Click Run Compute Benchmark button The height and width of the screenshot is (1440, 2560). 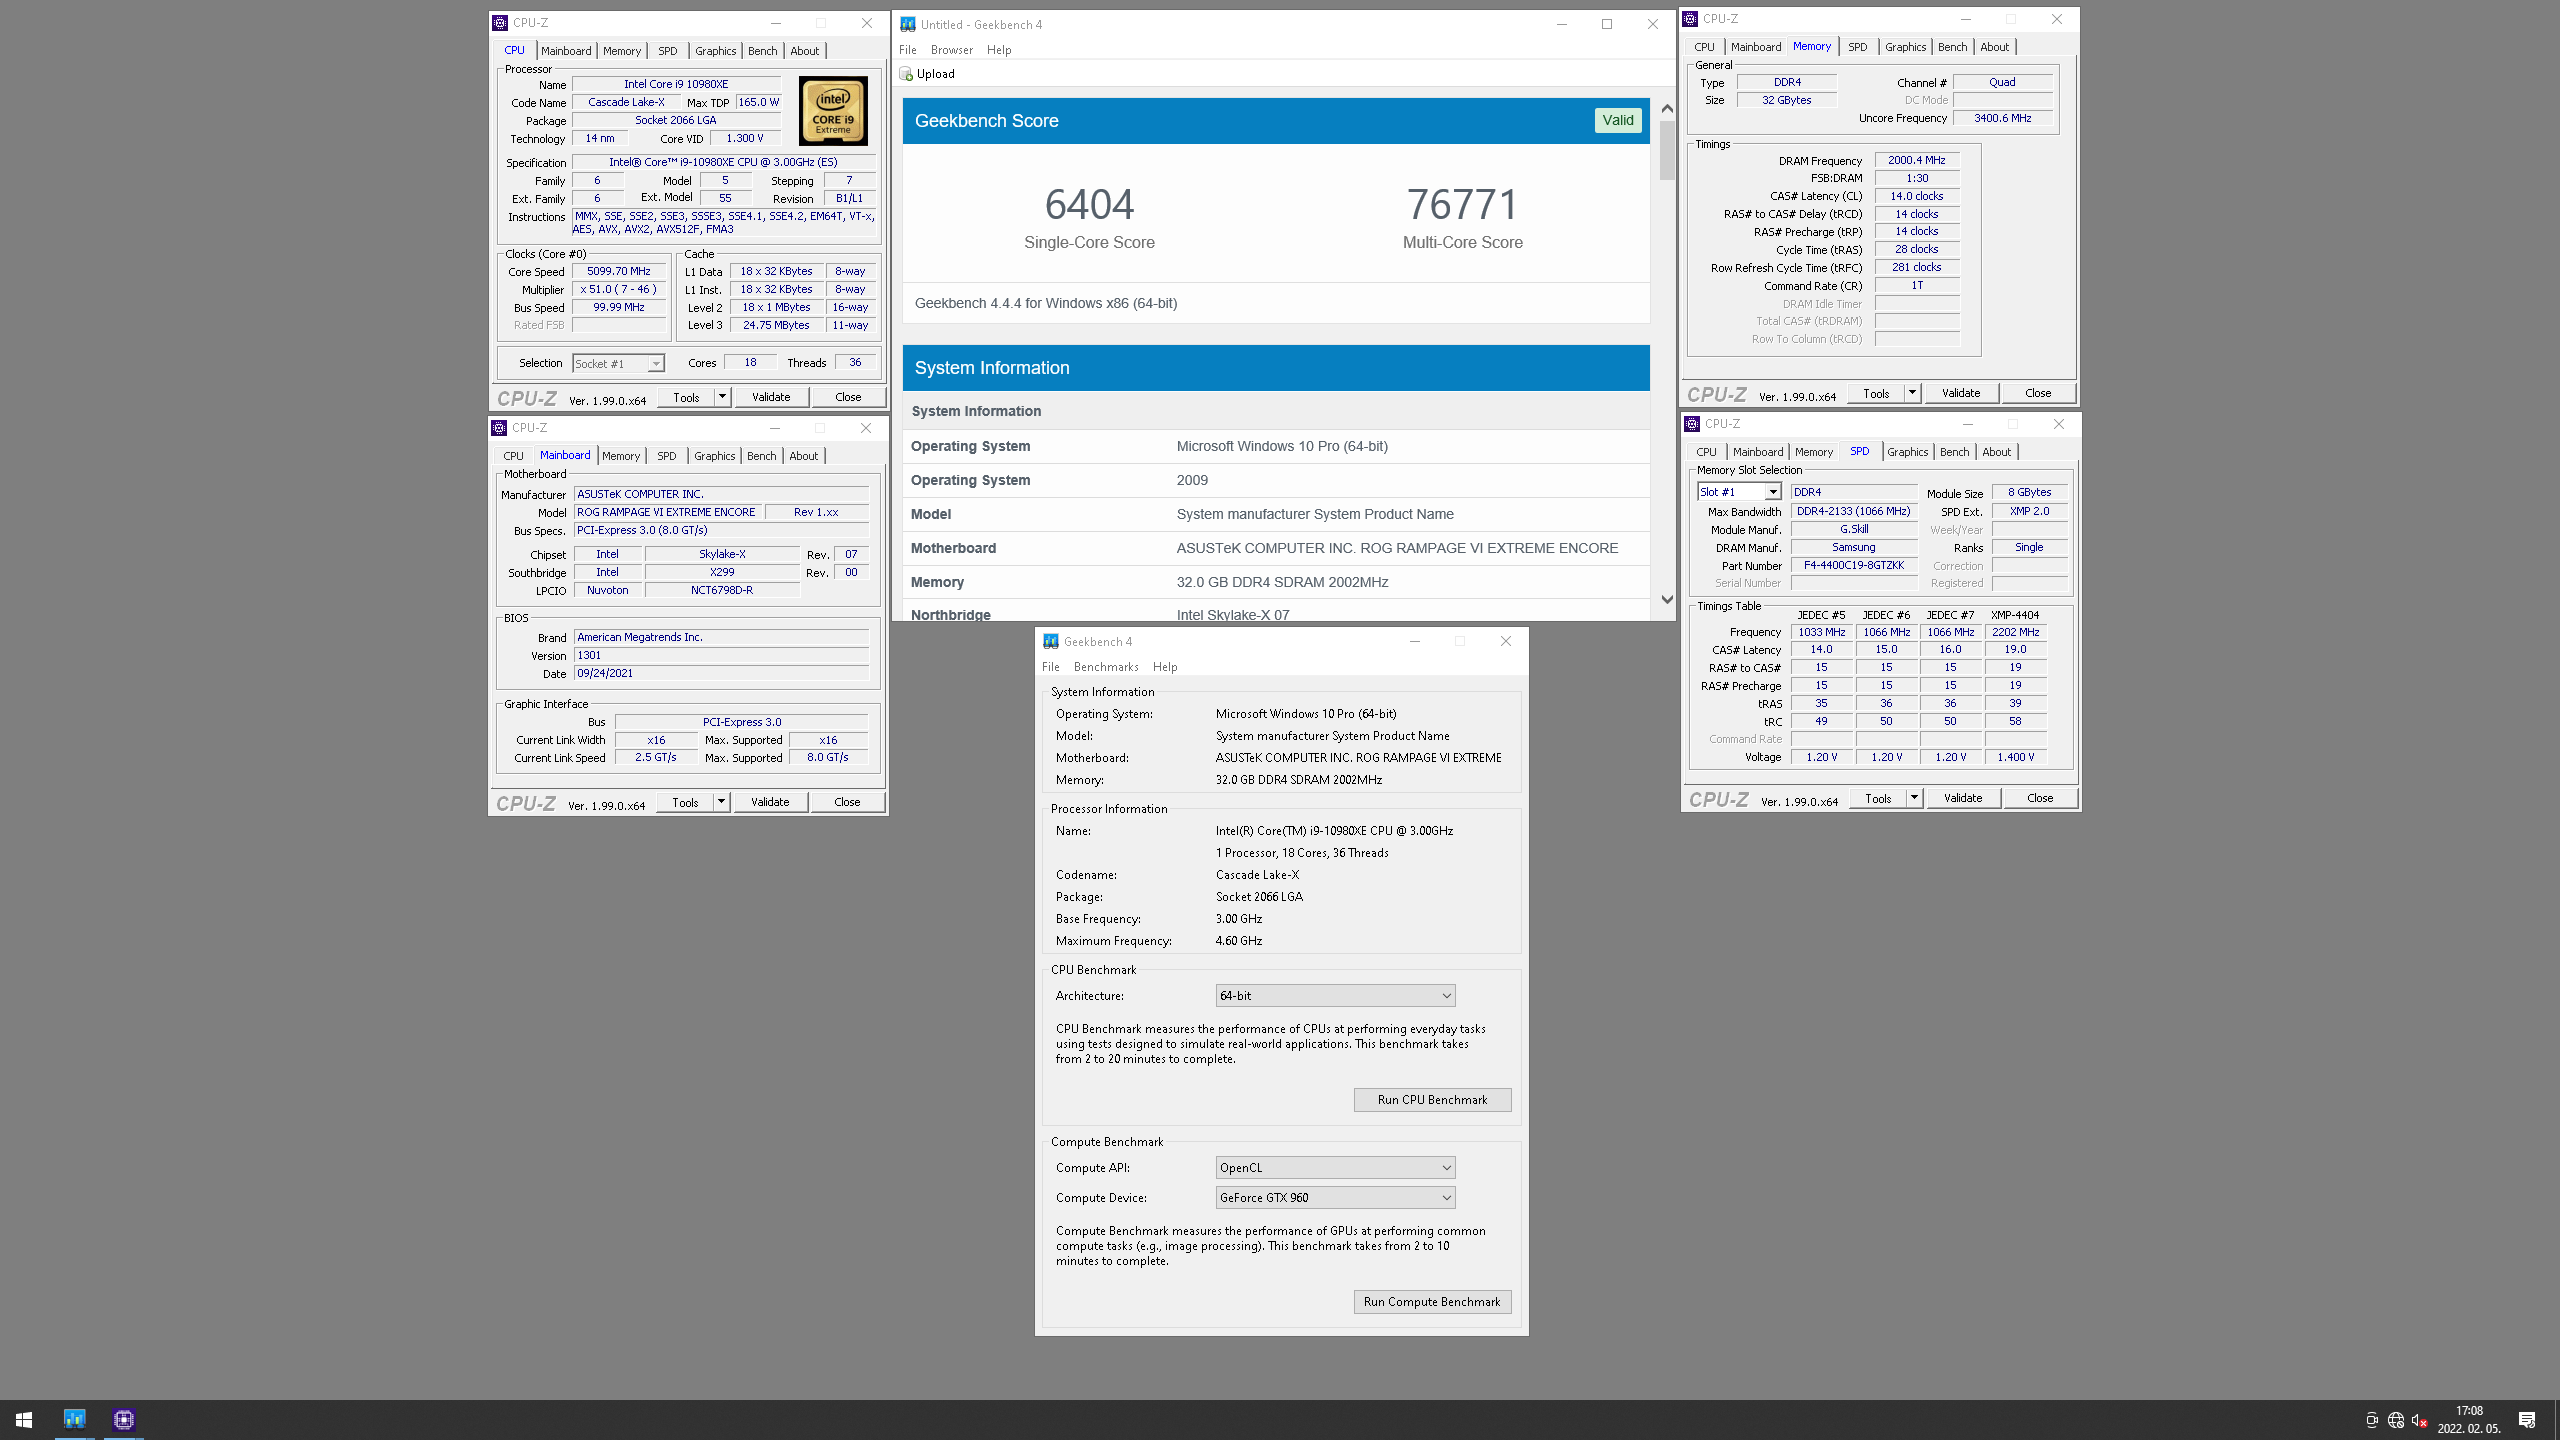(x=1432, y=1302)
